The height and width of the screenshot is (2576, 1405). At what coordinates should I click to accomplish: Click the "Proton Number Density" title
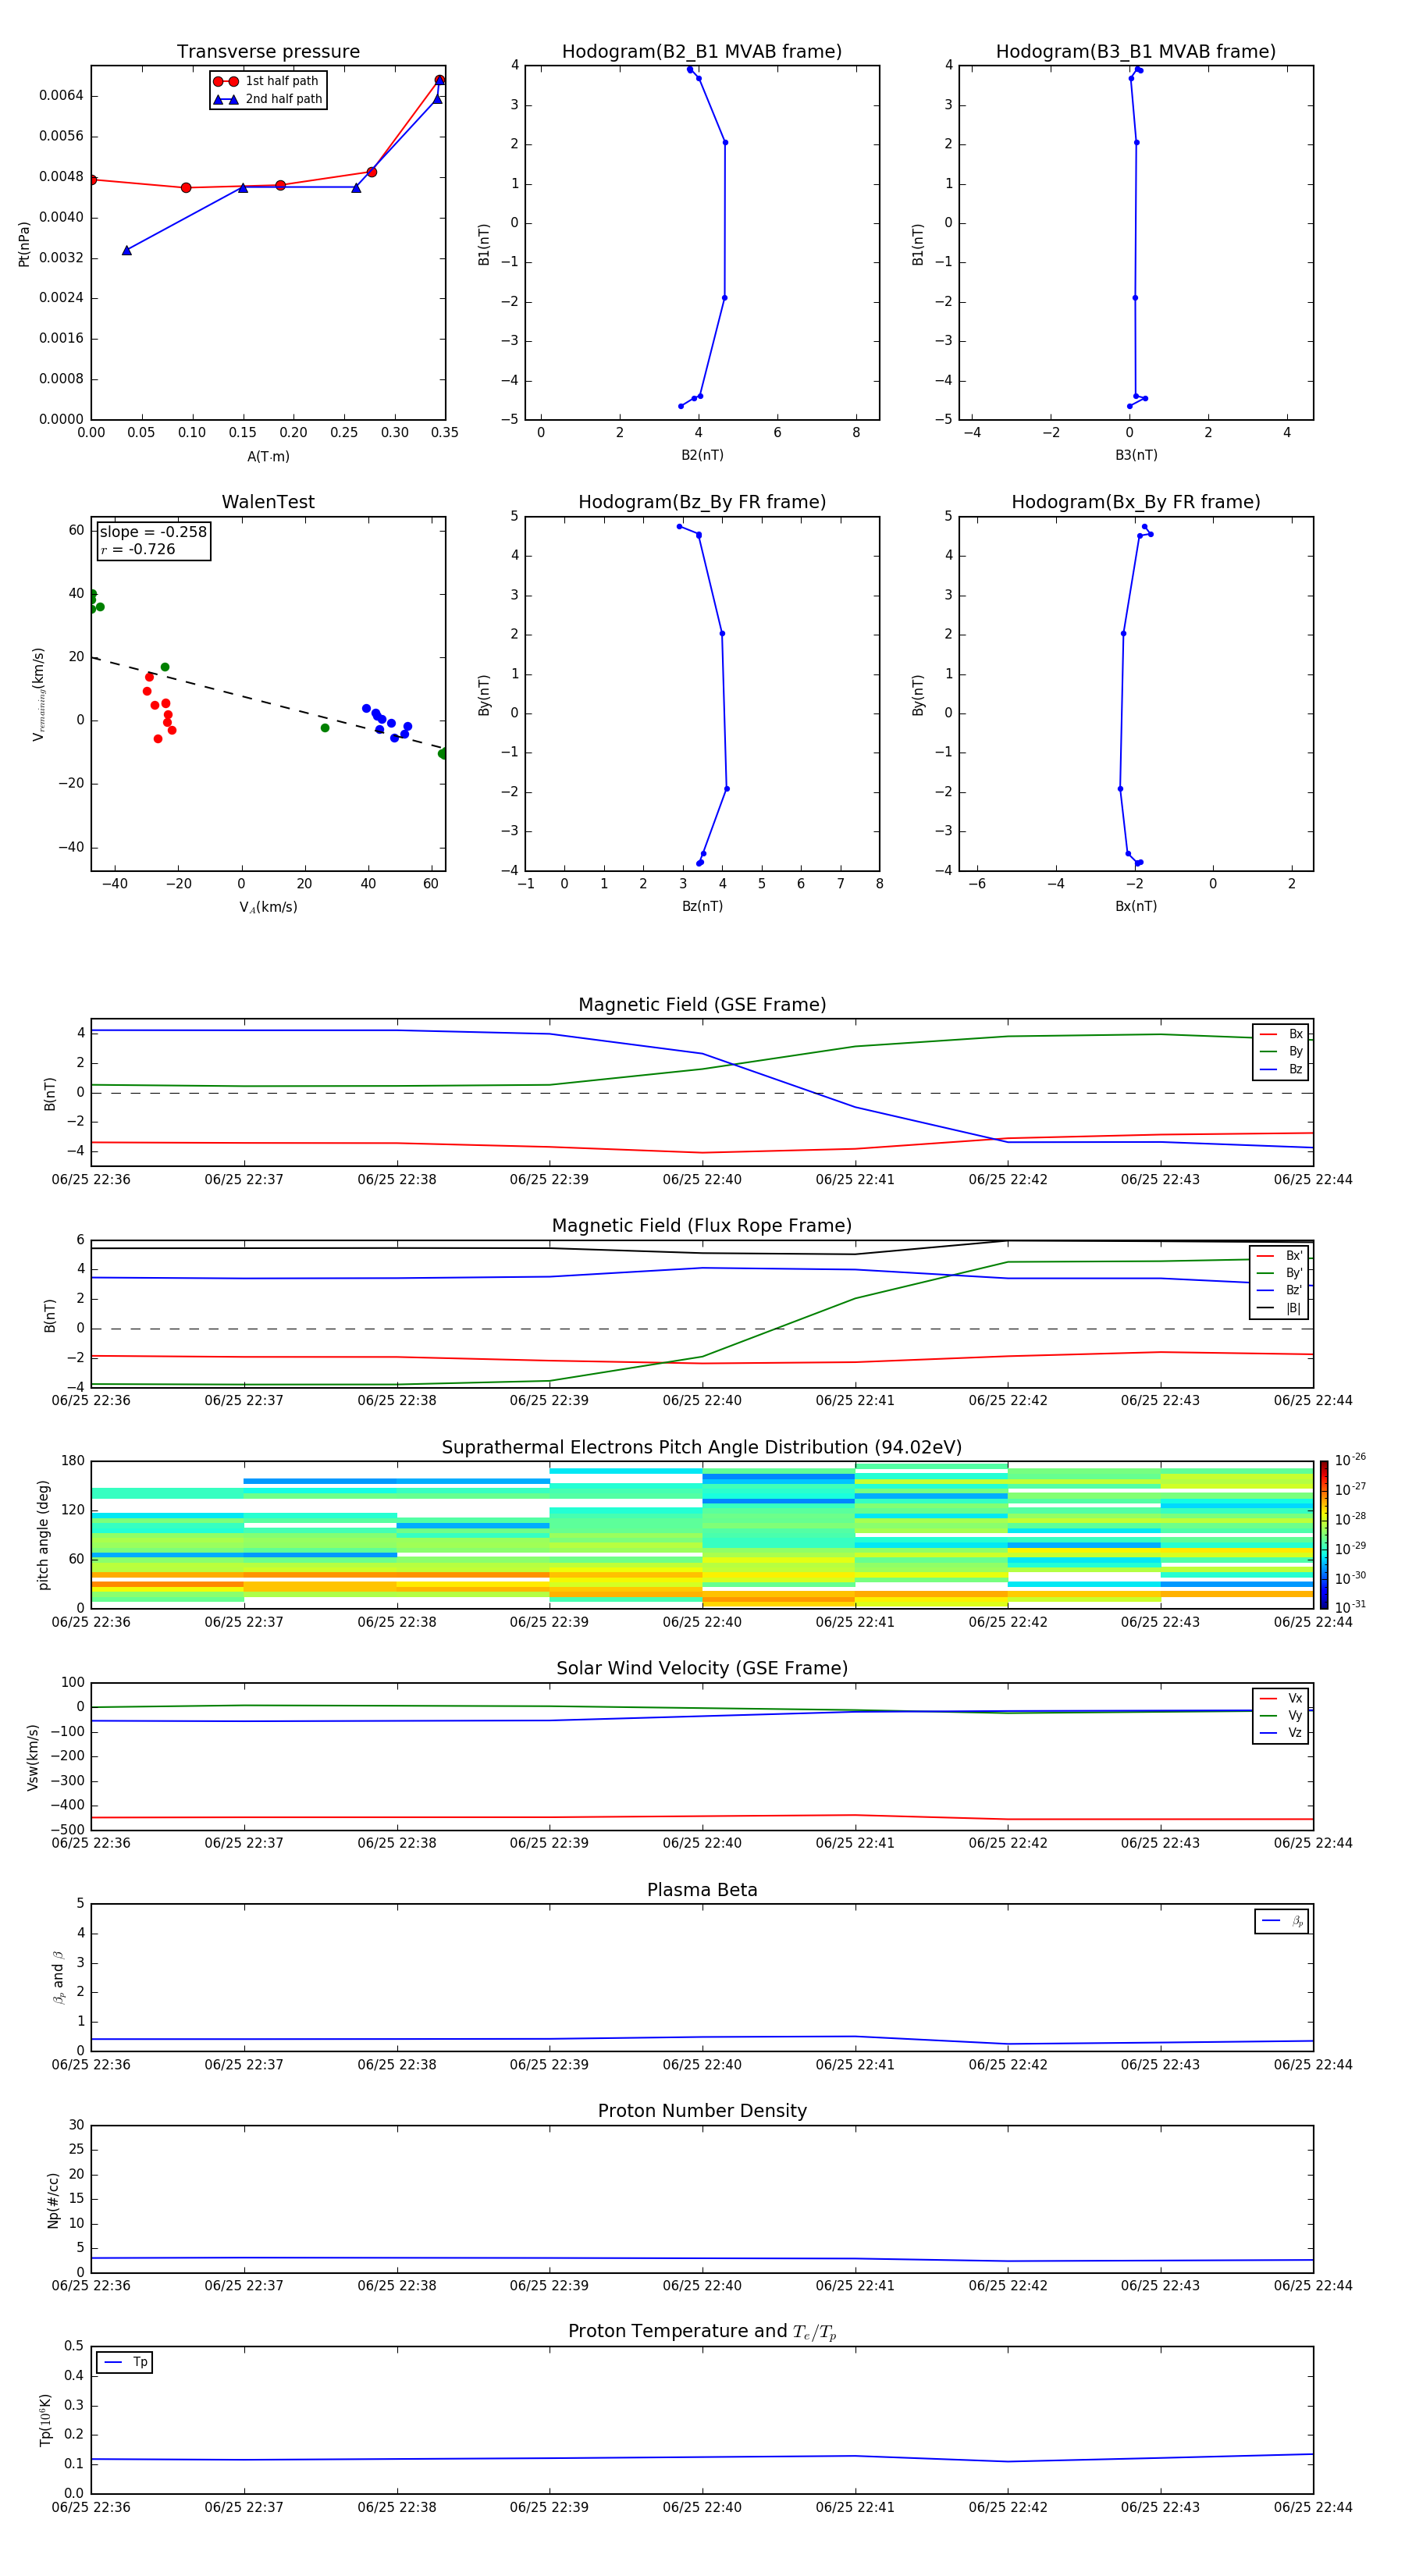pos(702,2111)
